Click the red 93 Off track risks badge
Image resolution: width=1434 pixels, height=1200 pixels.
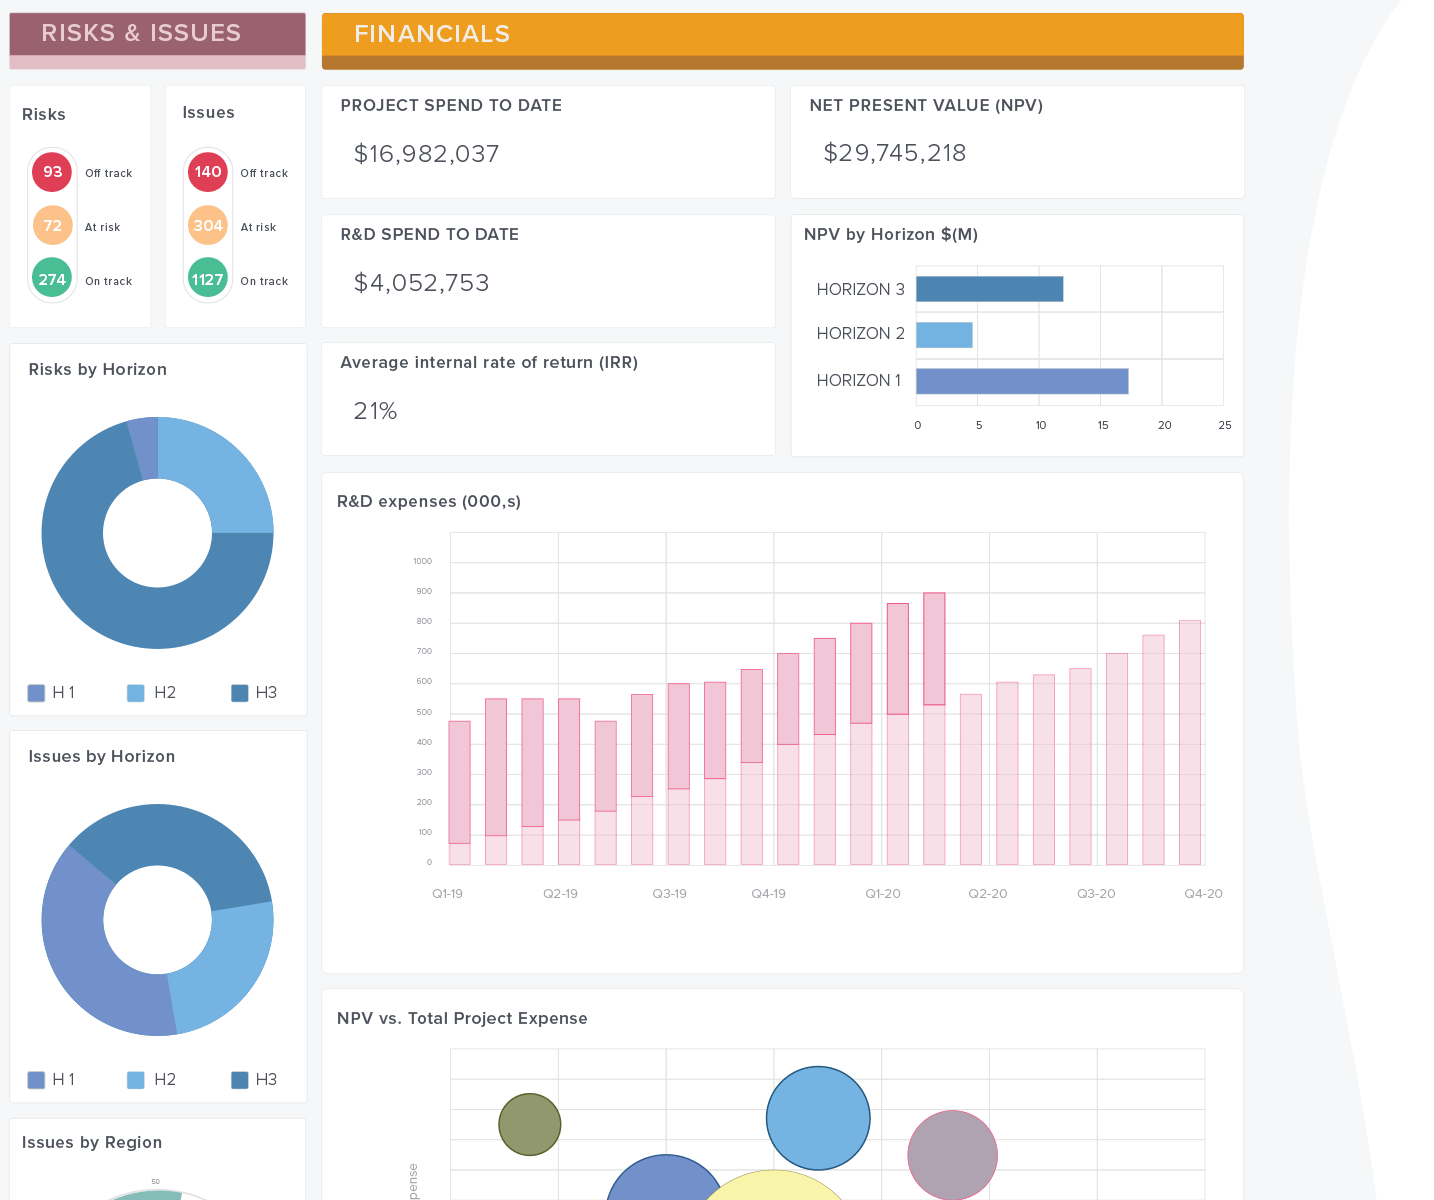point(52,172)
